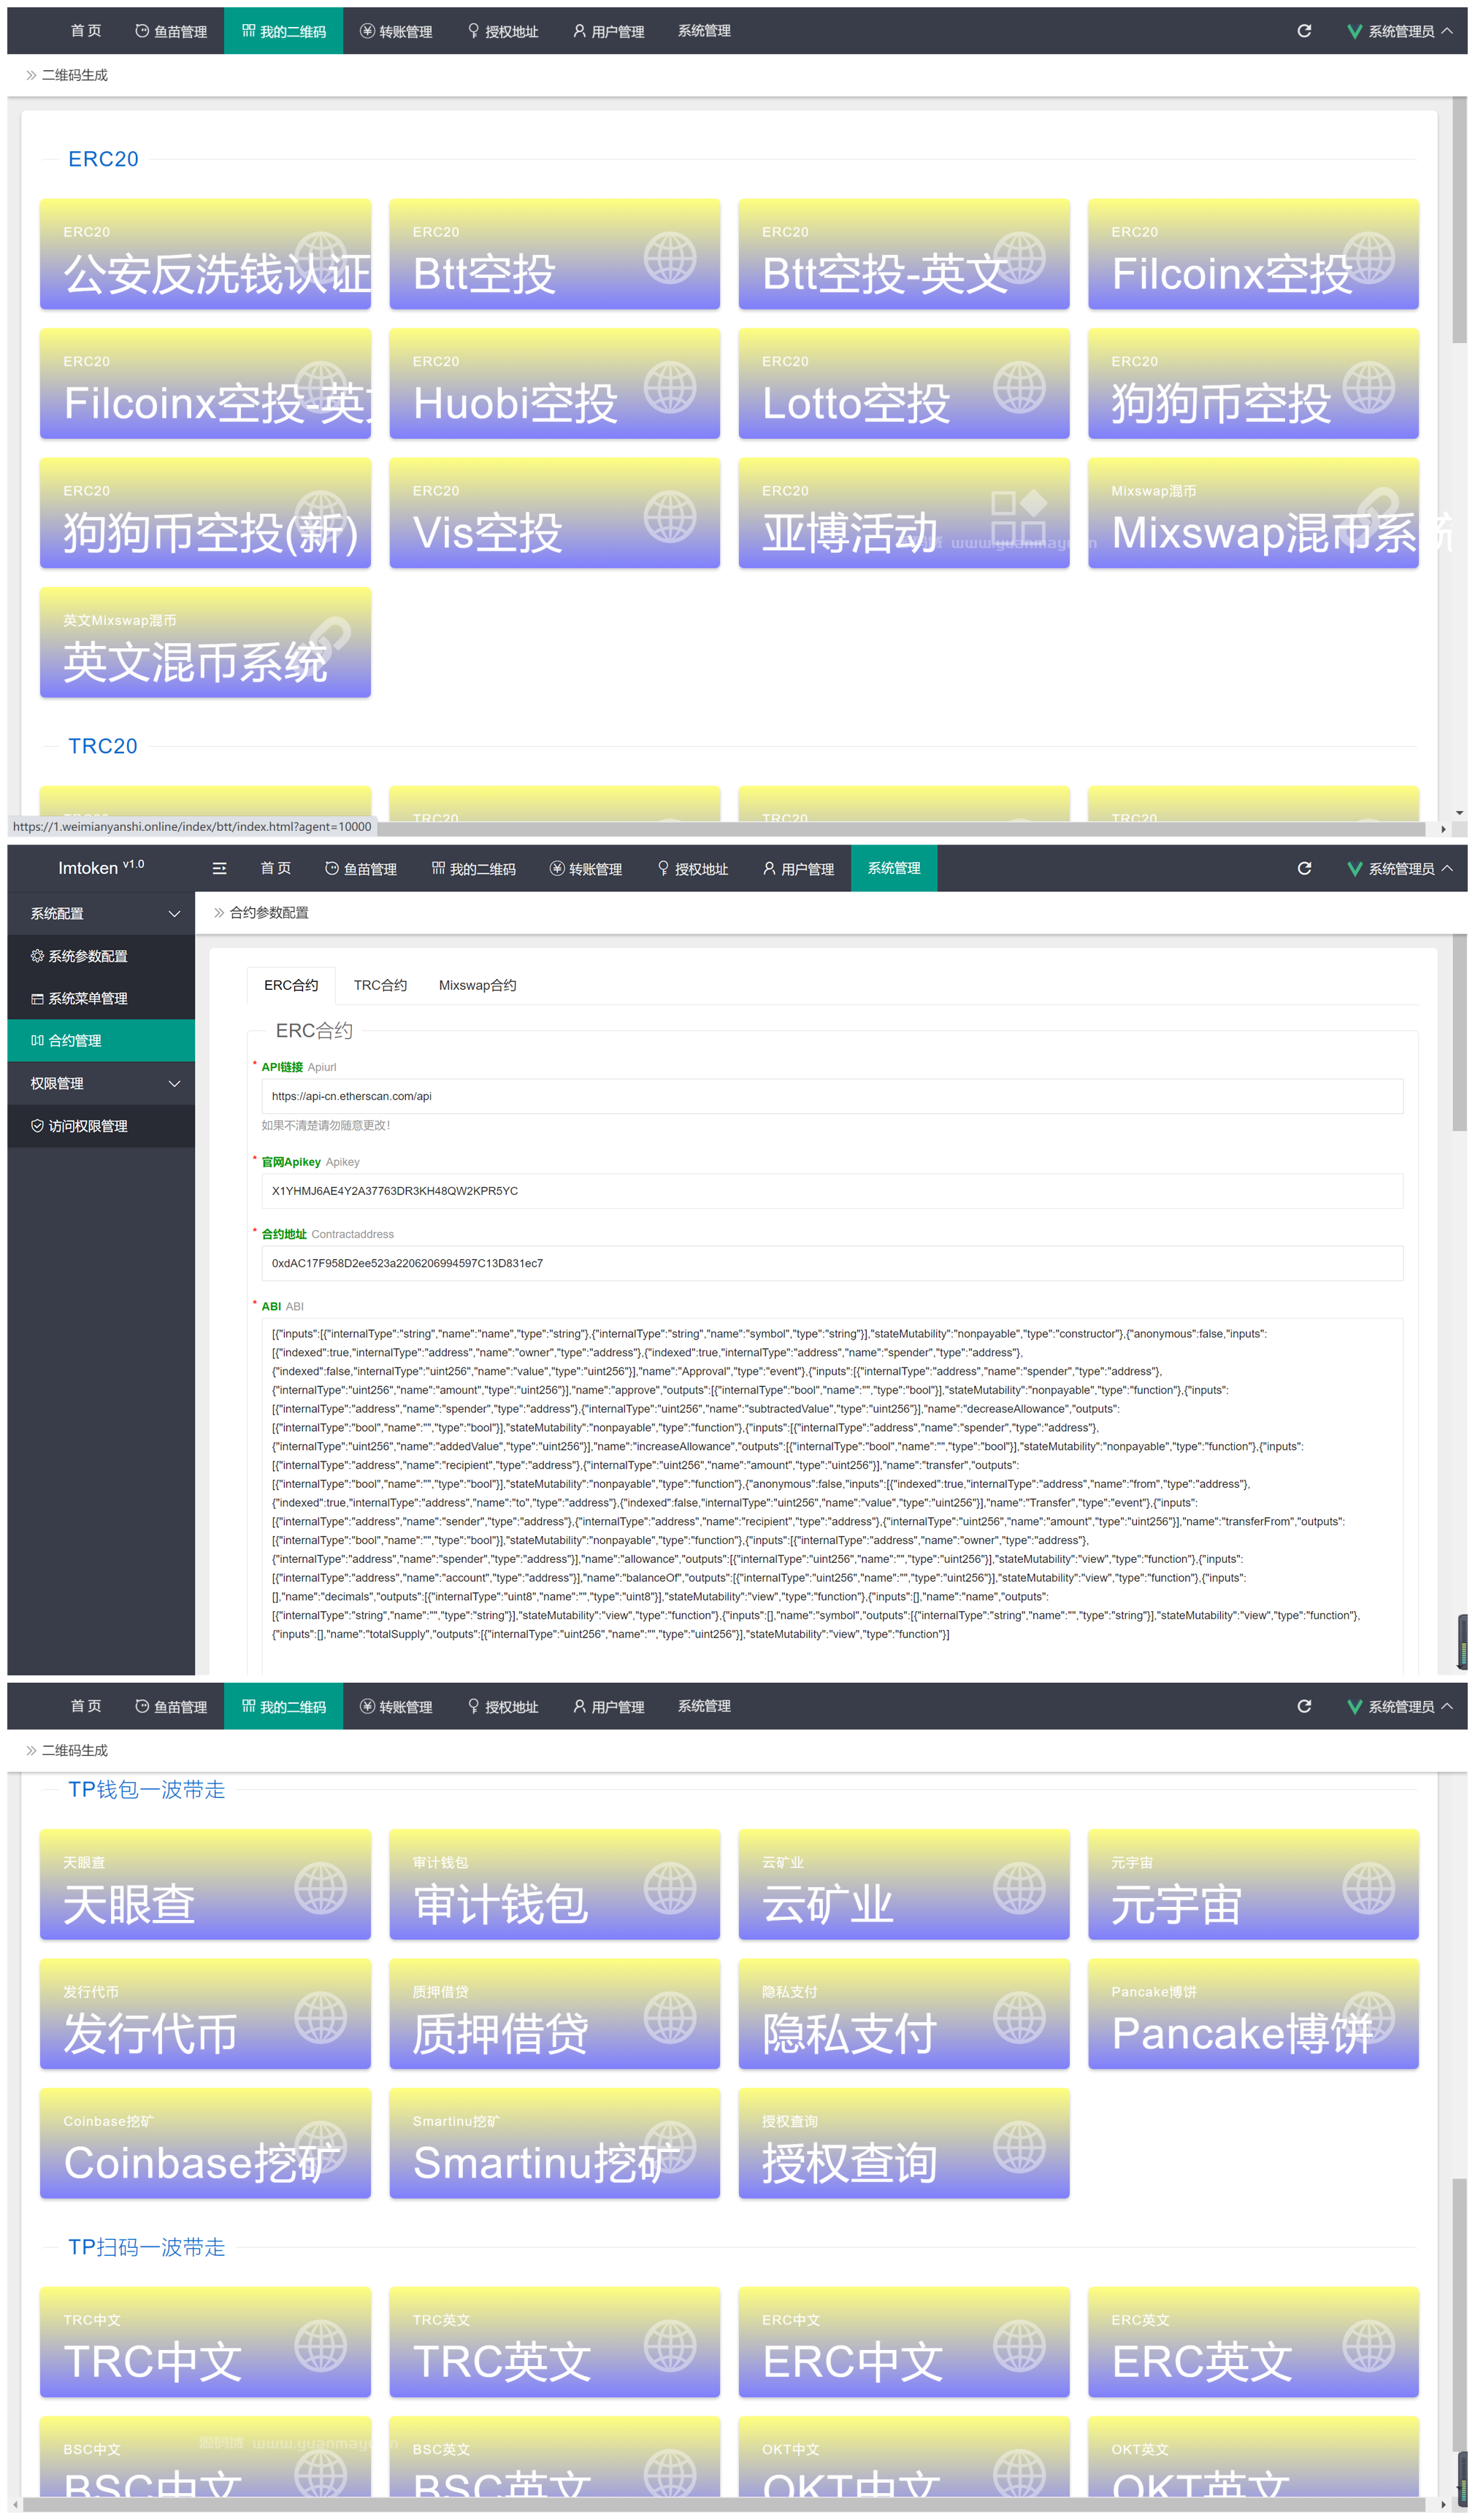Click the globe icon on Filcoinx空投 card
The image size is (1475, 2520).
pos(1368,257)
